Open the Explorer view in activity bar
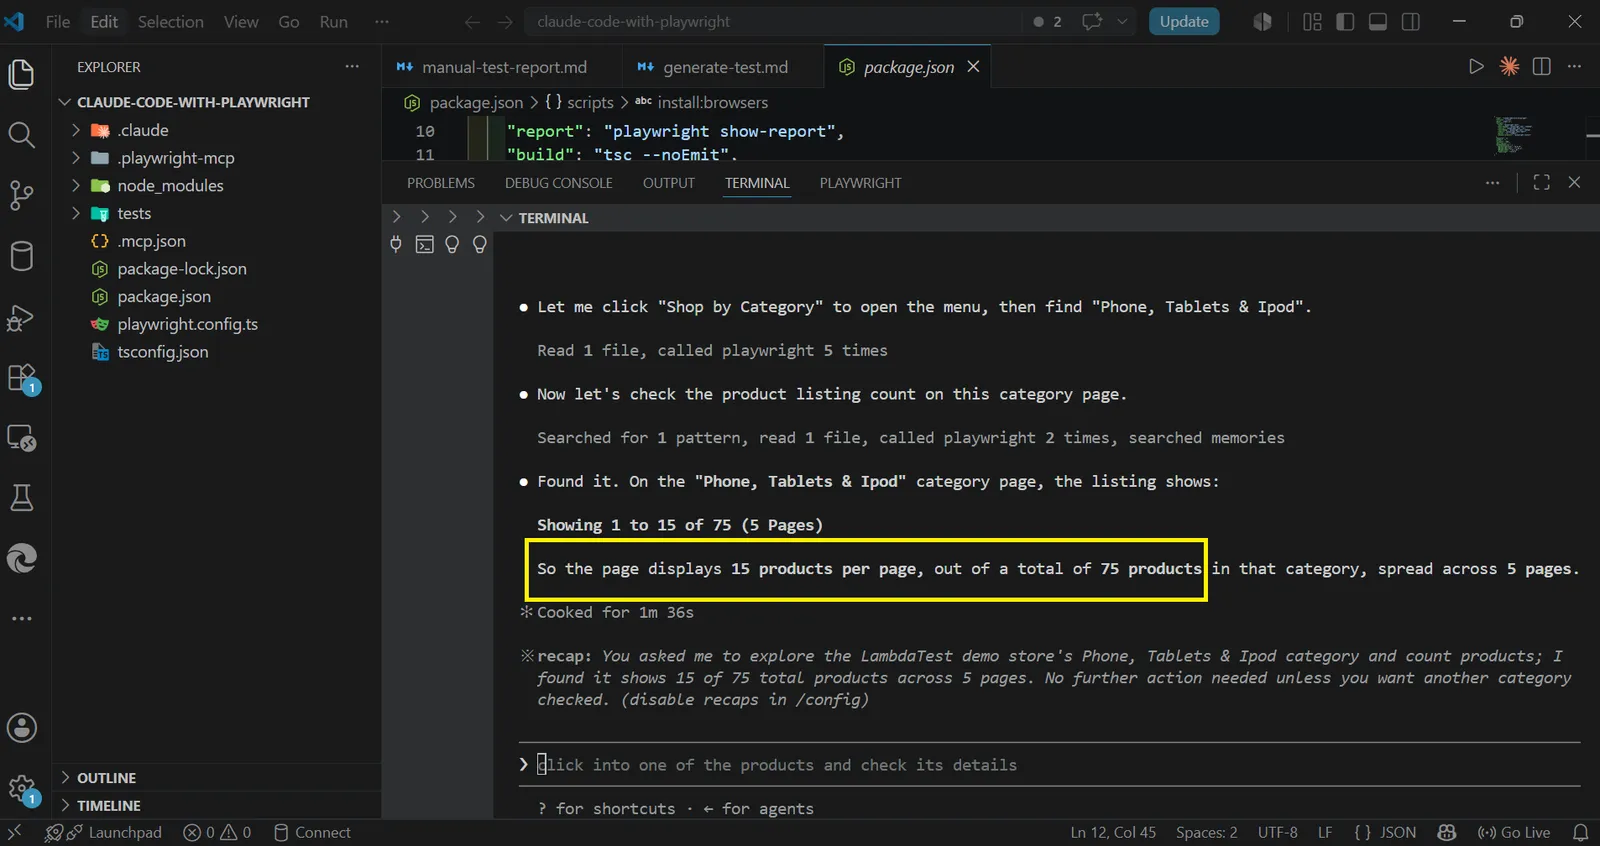Screen dimensions: 1600x846 tap(21, 74)
